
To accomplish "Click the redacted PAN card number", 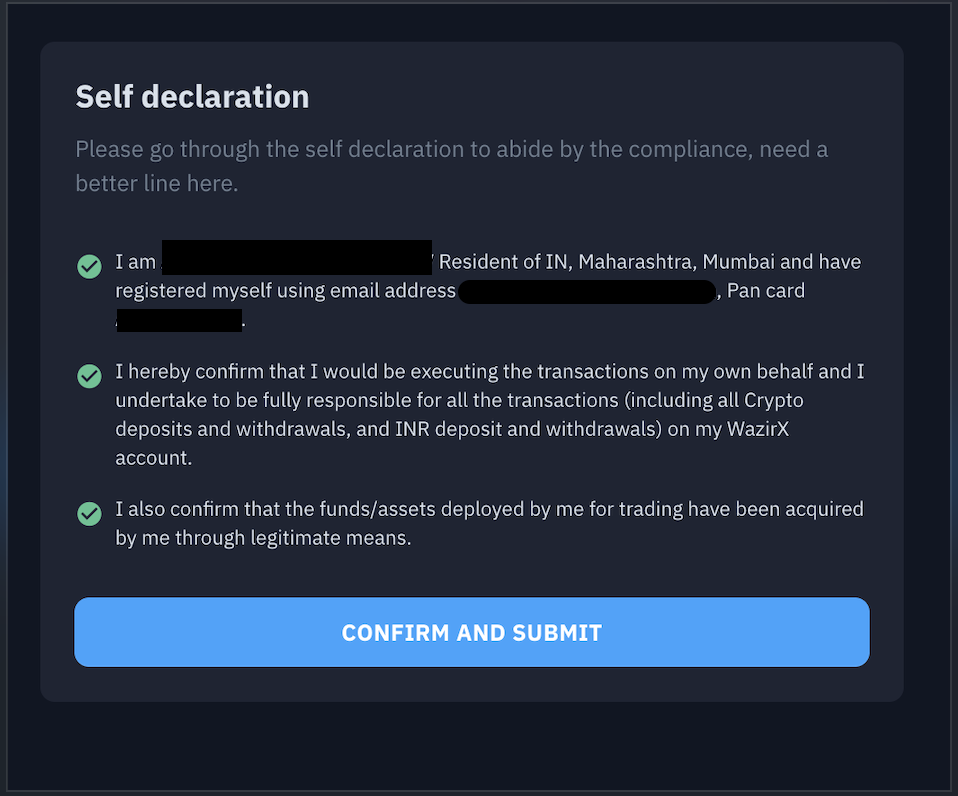I will tap(180, 321).
